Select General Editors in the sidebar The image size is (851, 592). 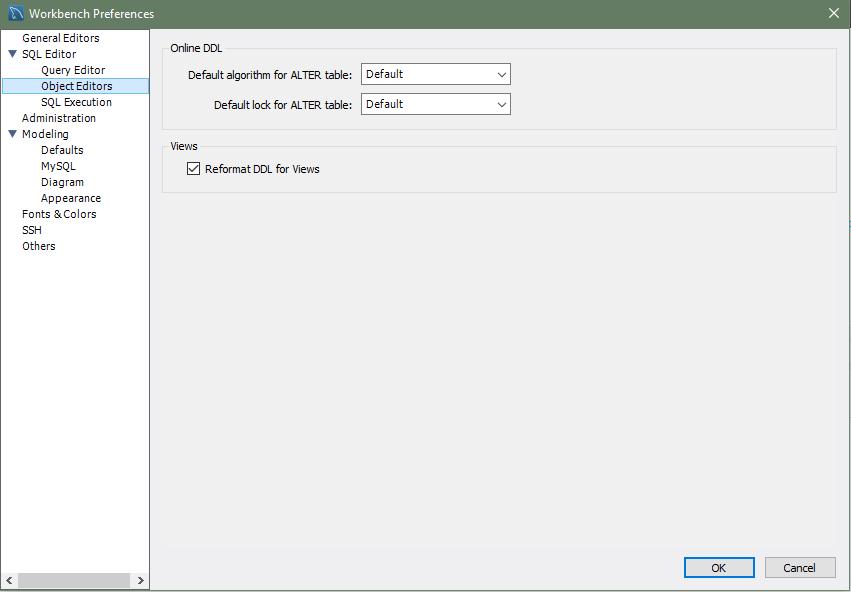(60, 38)
